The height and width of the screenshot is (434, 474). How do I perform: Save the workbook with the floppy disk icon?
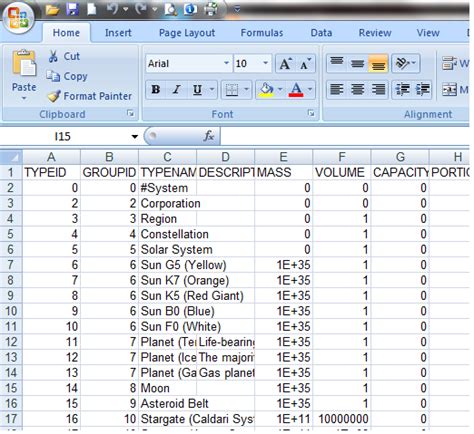pyautogui.click(x=72, y=9)
